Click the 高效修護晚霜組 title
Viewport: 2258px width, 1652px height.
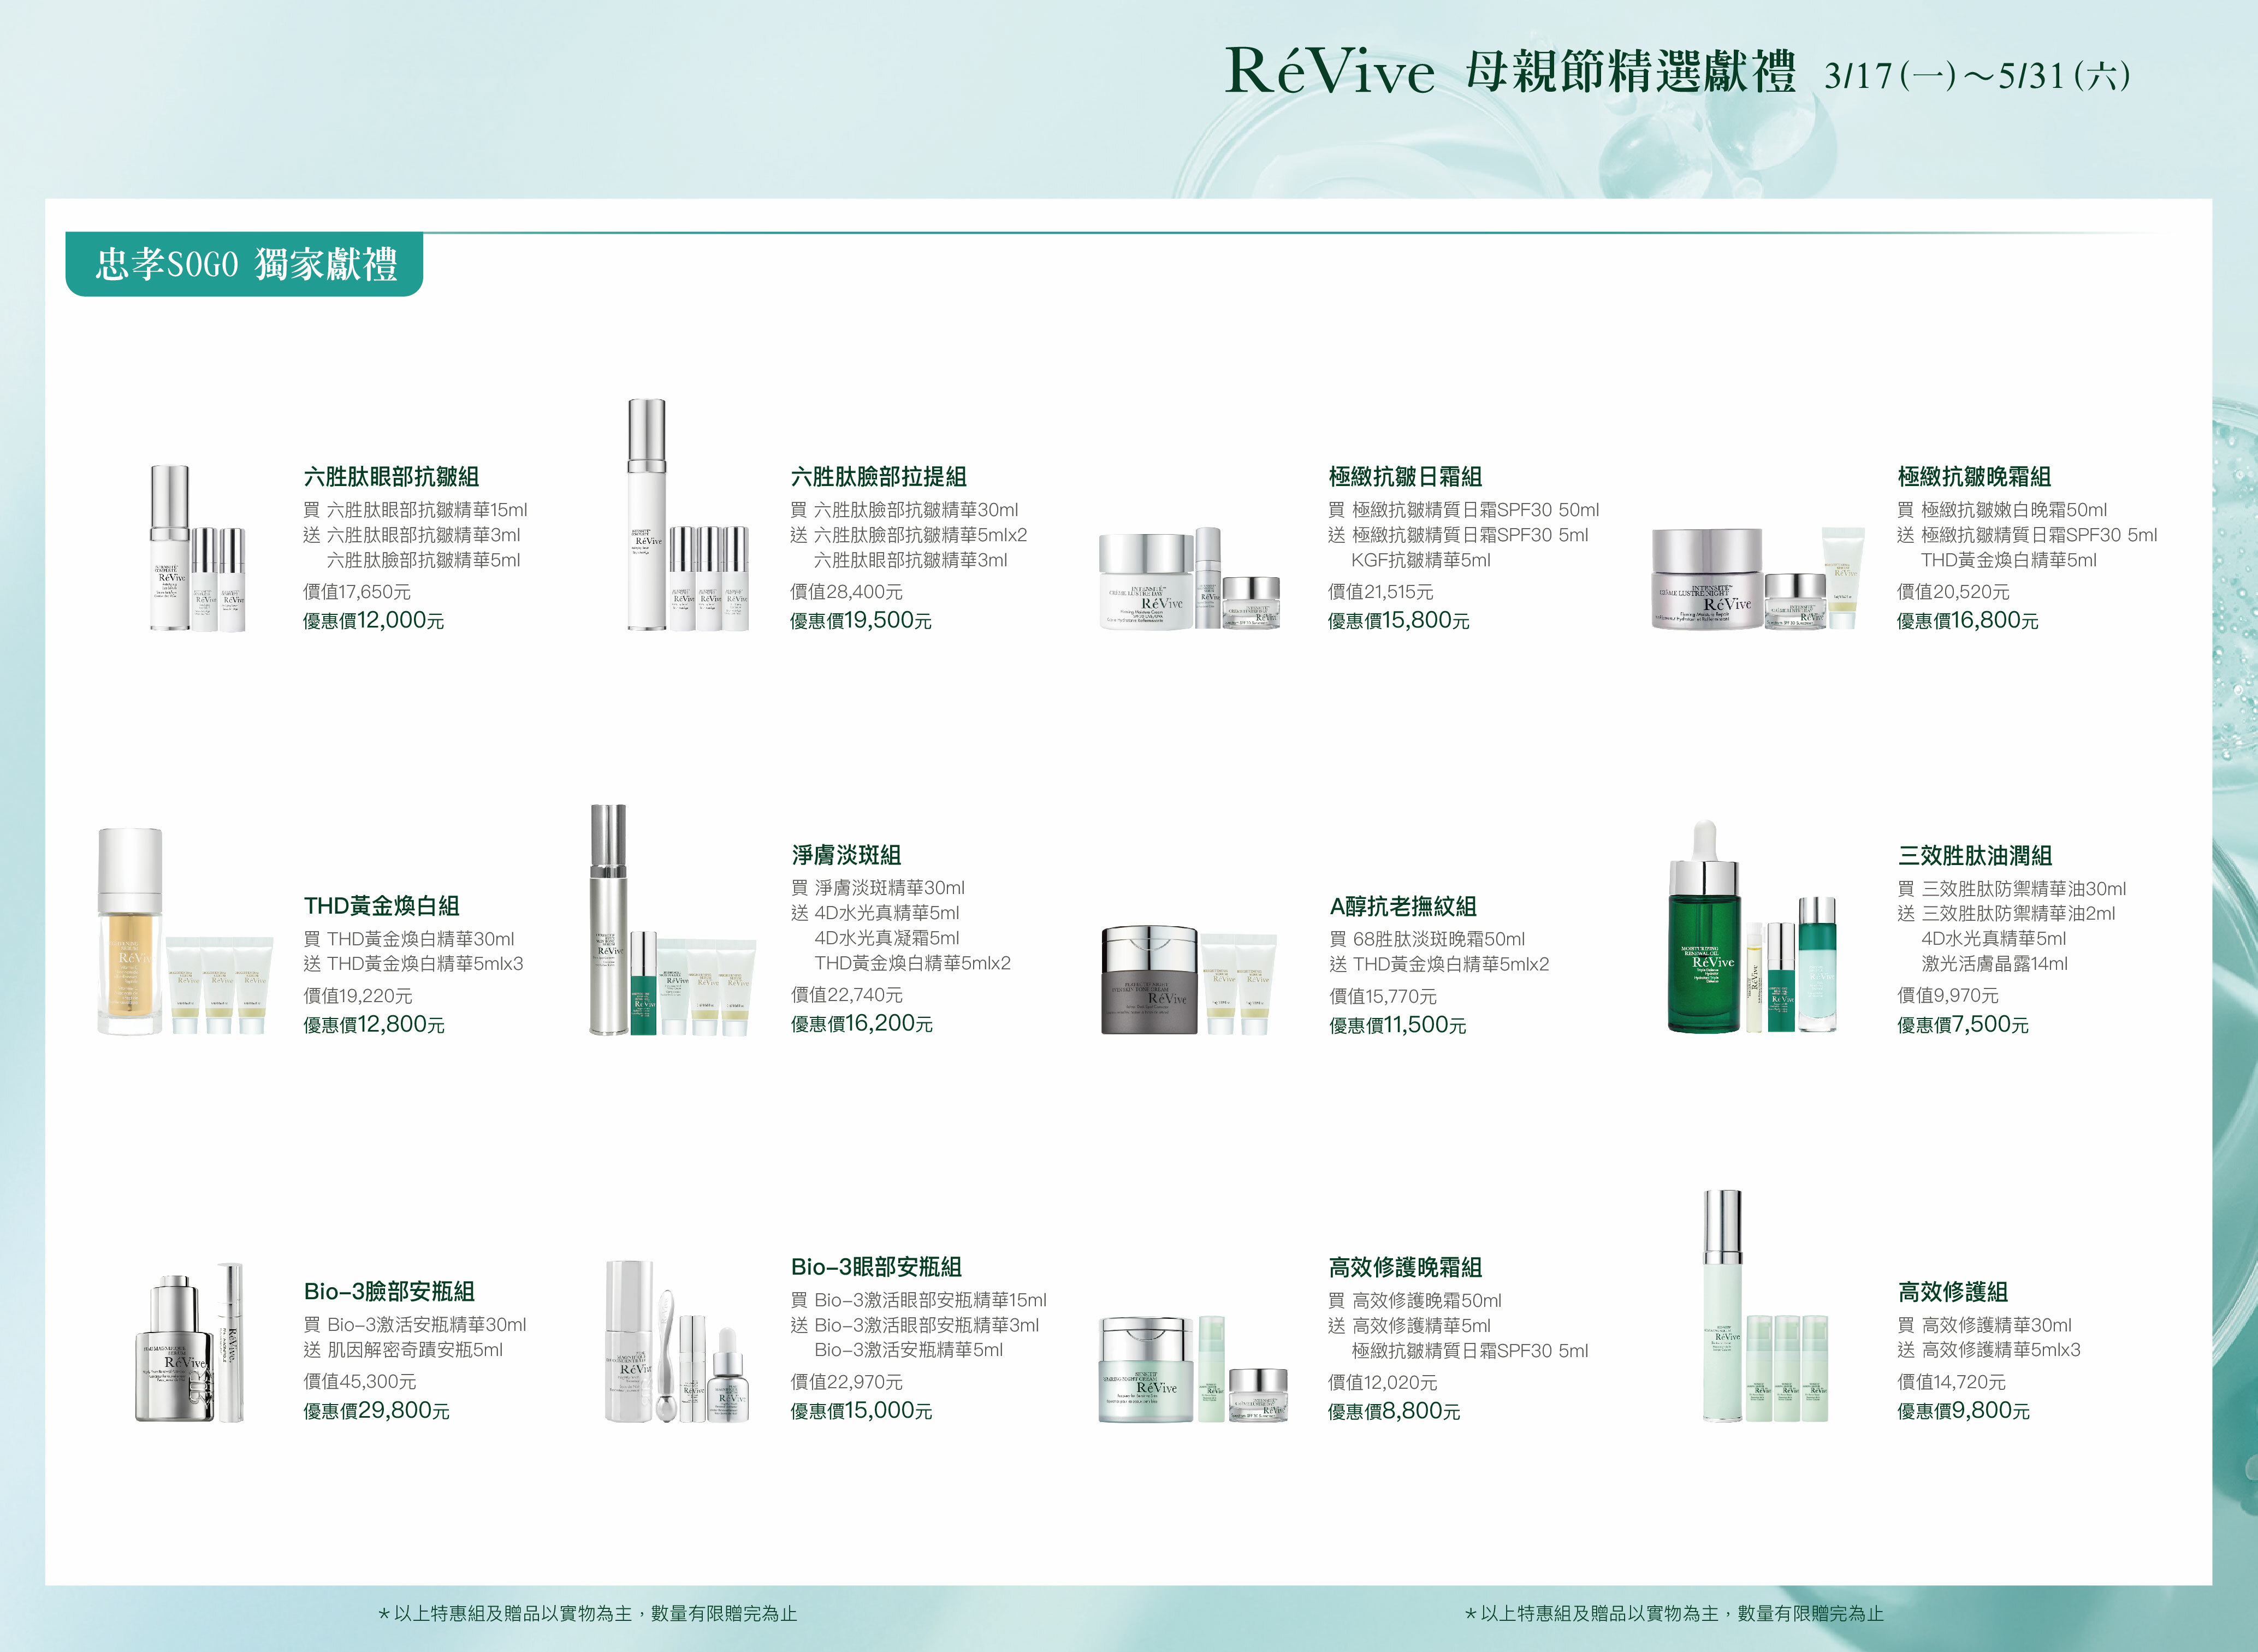coord(1405,1268)
